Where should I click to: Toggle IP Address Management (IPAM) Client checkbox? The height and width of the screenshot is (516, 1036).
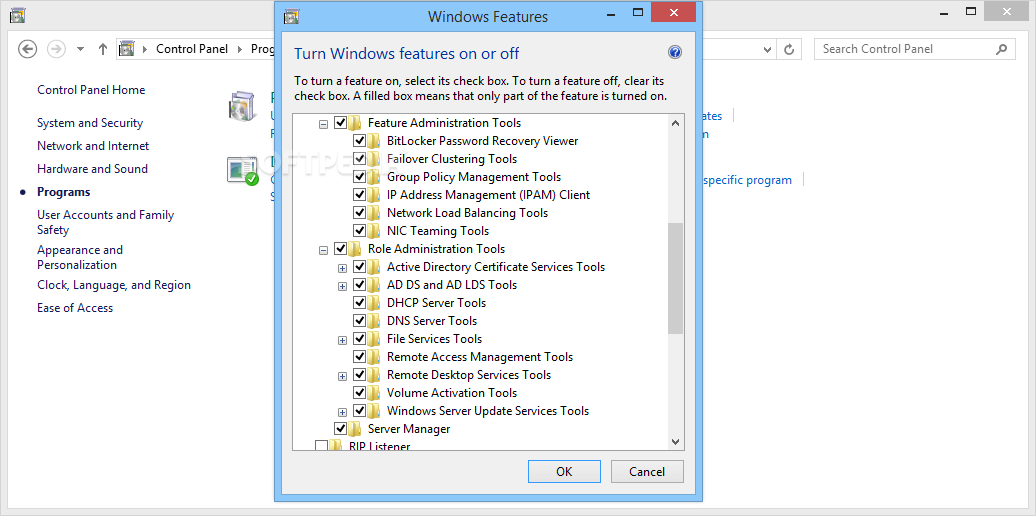pos(359,195)
